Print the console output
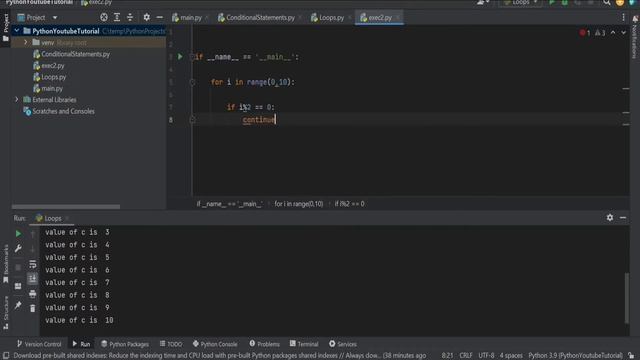The image size is (640, 360). tap(33, 293)
